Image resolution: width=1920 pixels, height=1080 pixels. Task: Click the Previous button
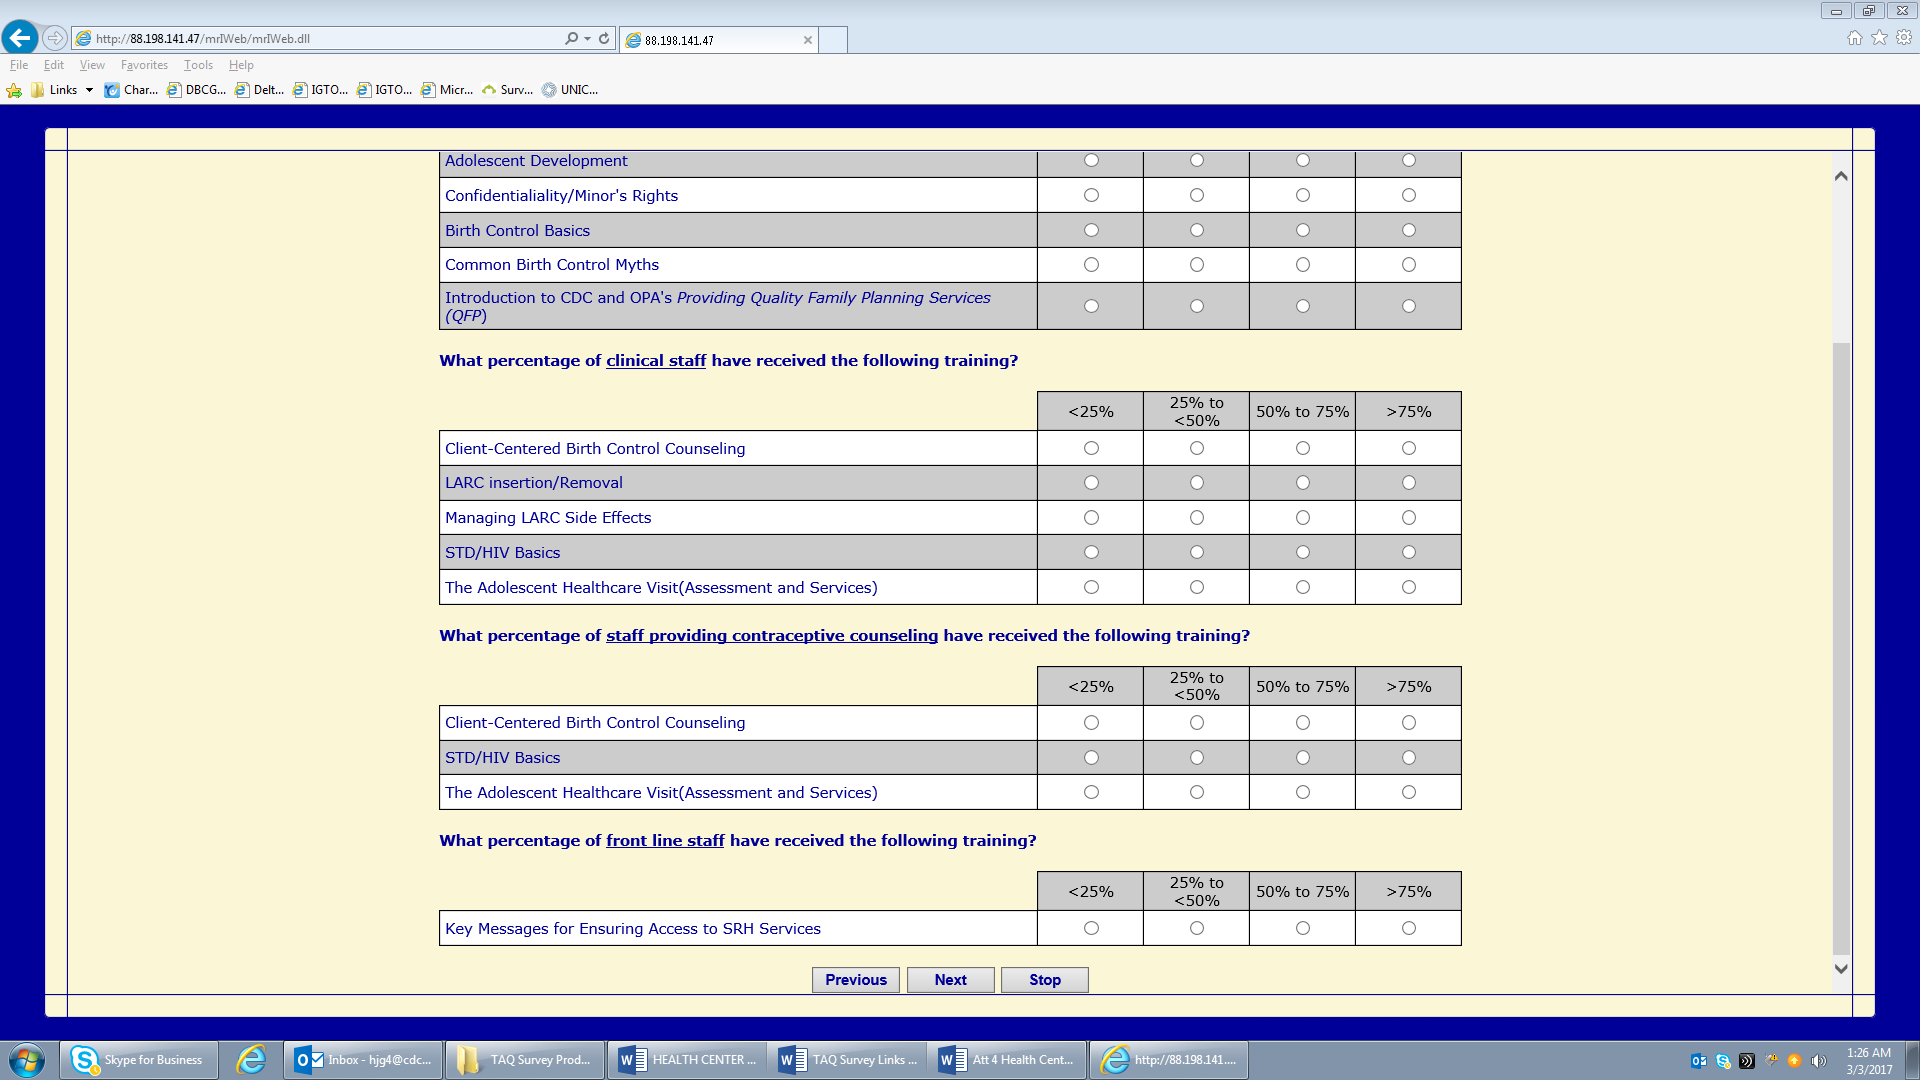coord(856,980)
